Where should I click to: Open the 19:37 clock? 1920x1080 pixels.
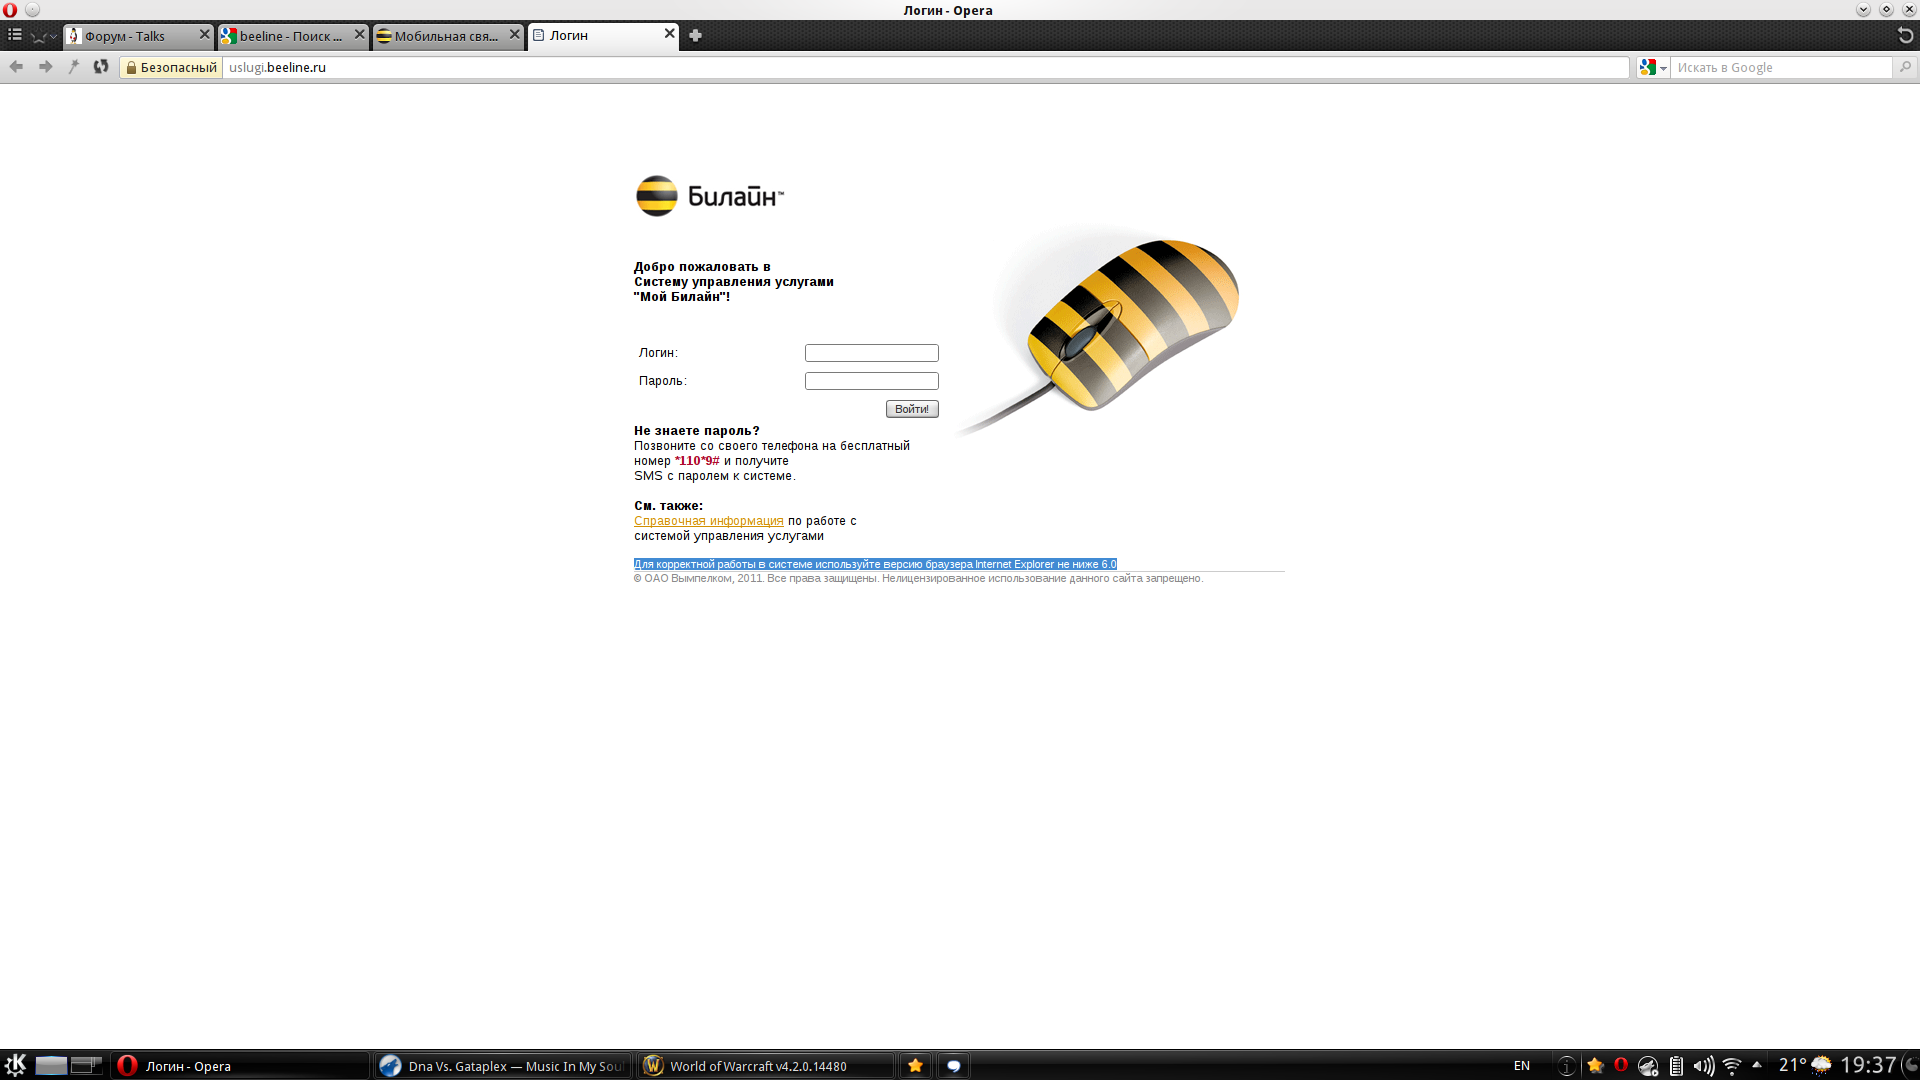[1868, 1066]
